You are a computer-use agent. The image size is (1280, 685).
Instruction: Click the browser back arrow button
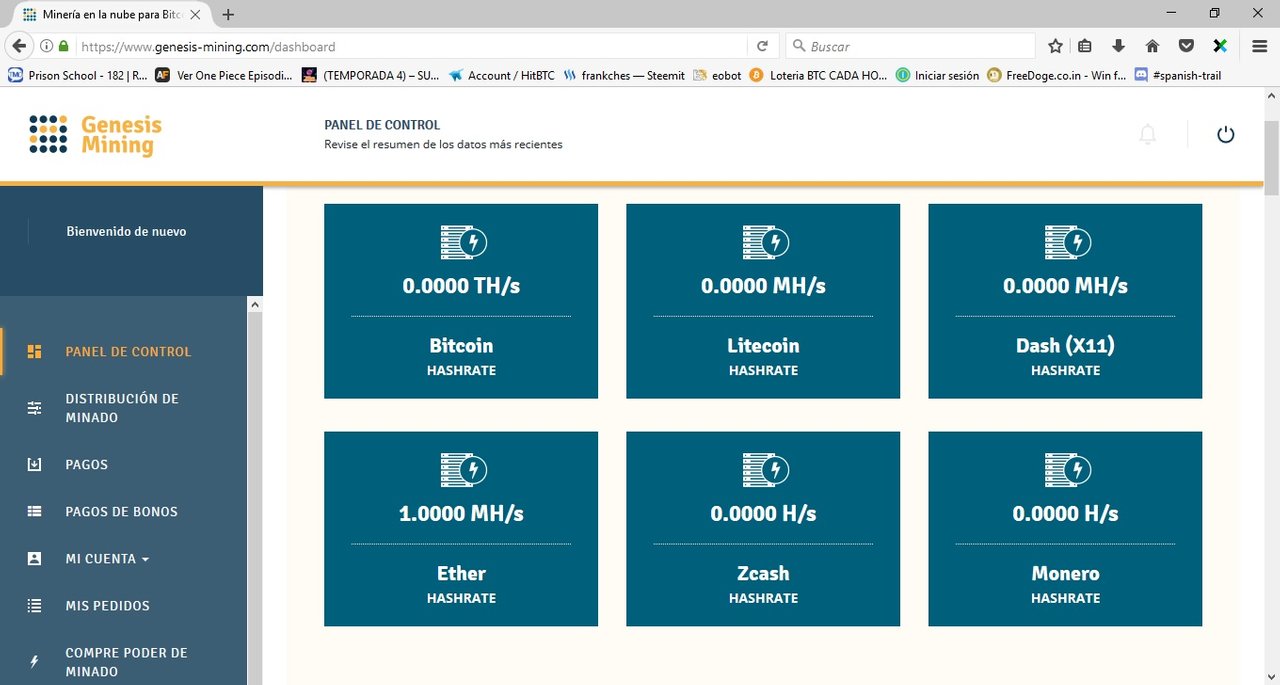point(19,46)
